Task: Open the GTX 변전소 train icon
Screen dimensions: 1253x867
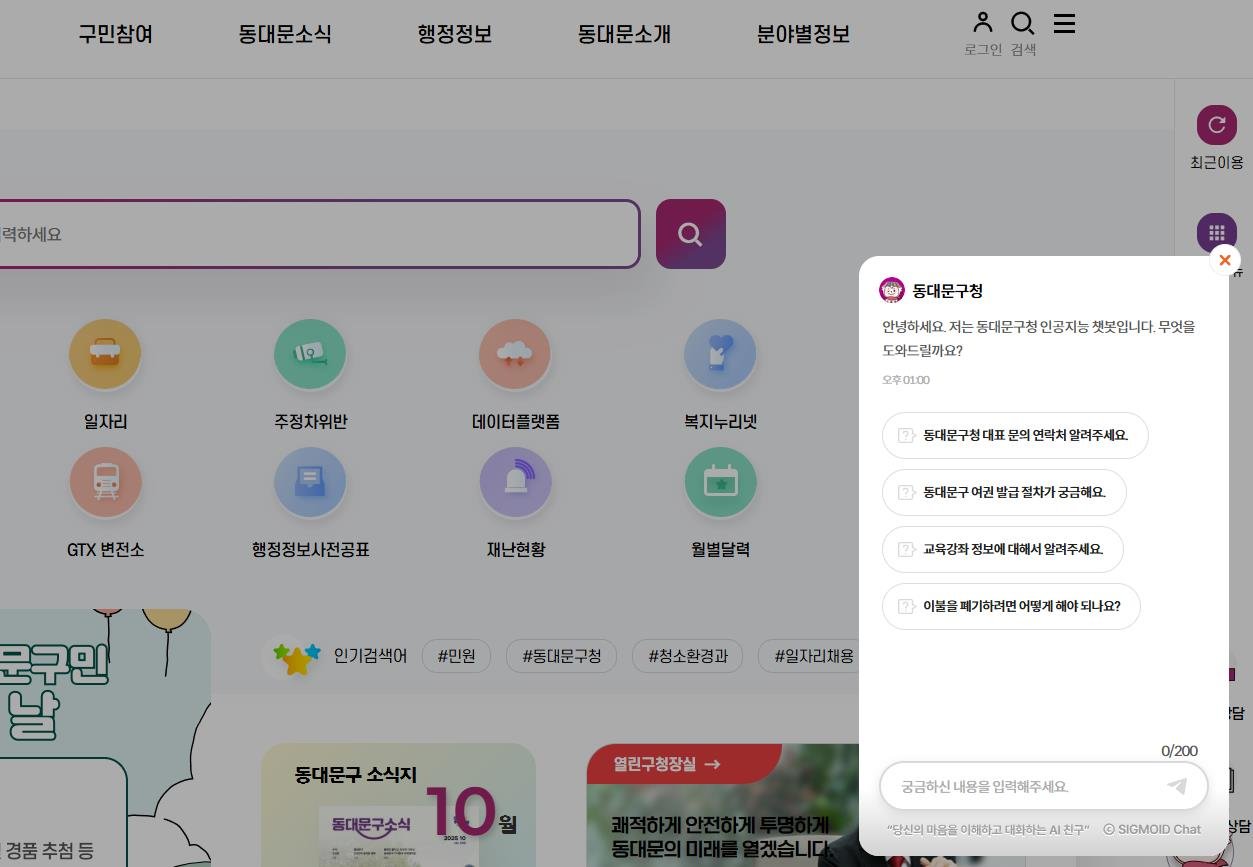Action: (x=105, y=483)
